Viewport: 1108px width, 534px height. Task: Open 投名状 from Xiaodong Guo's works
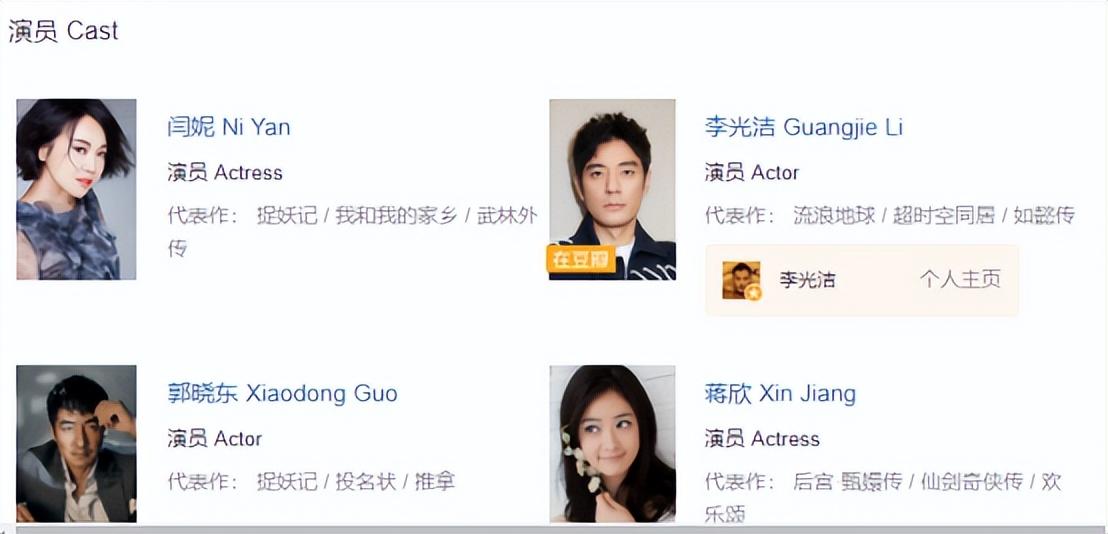click(x=365, y=482)
